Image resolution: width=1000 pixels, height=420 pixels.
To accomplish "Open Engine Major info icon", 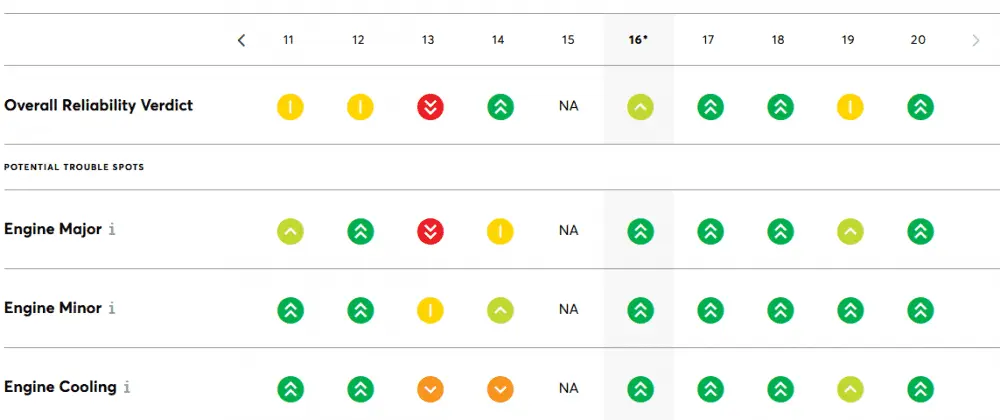I will [112, 229].
